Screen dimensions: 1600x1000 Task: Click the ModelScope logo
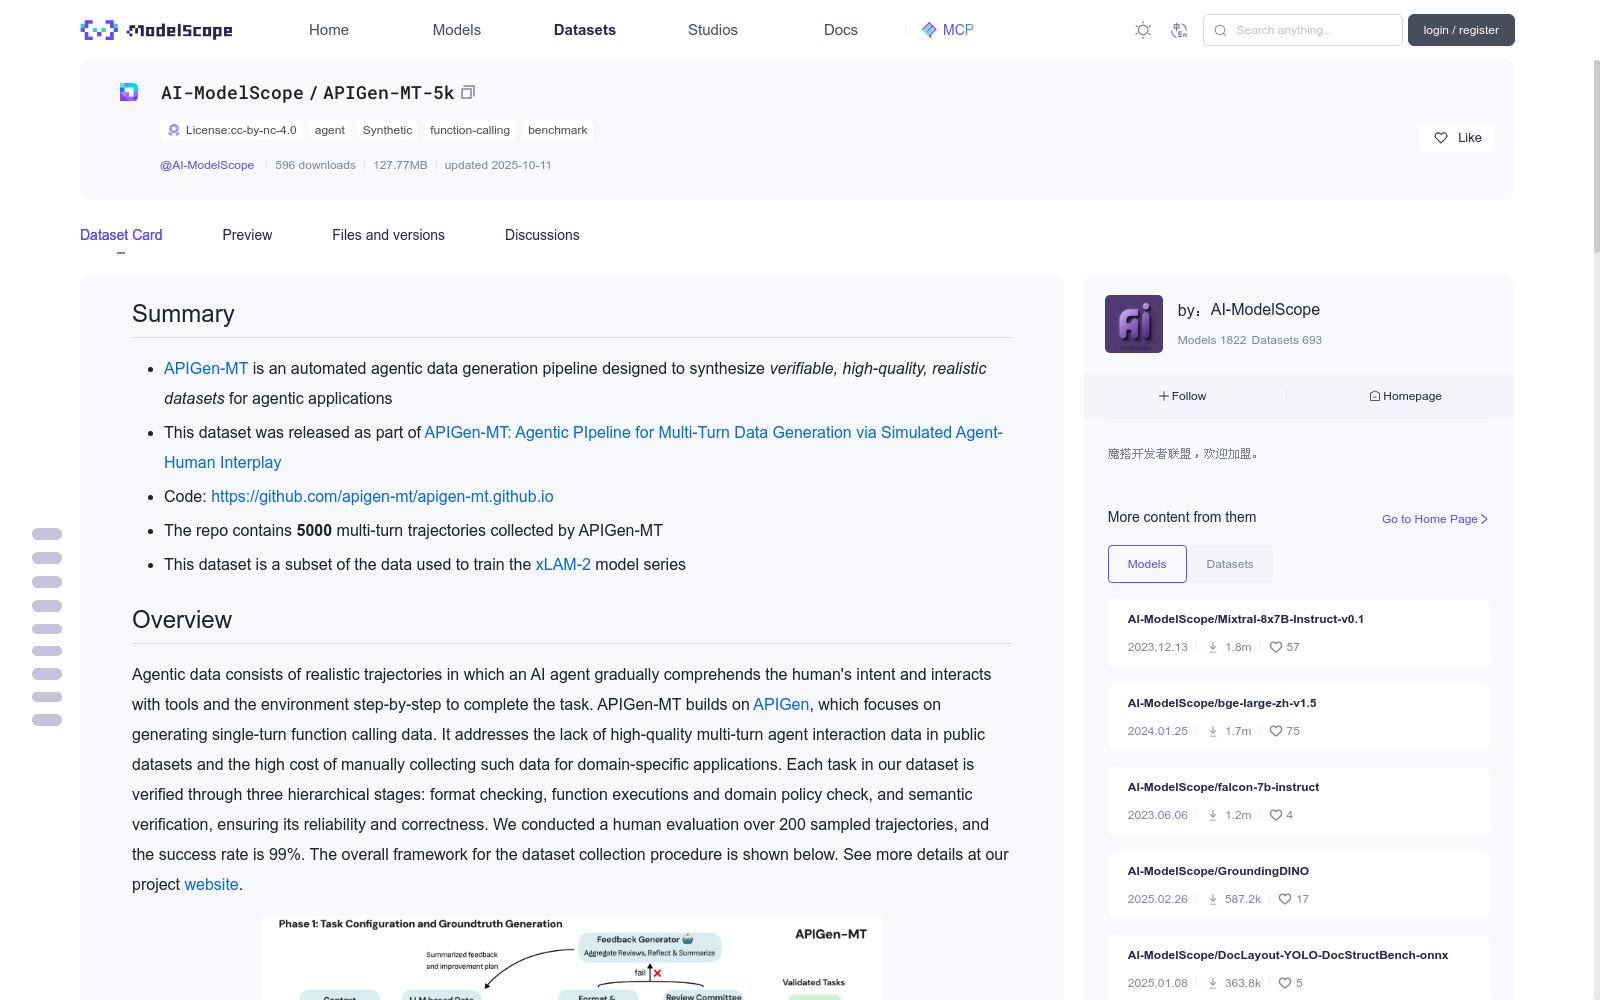click(156, 30)
